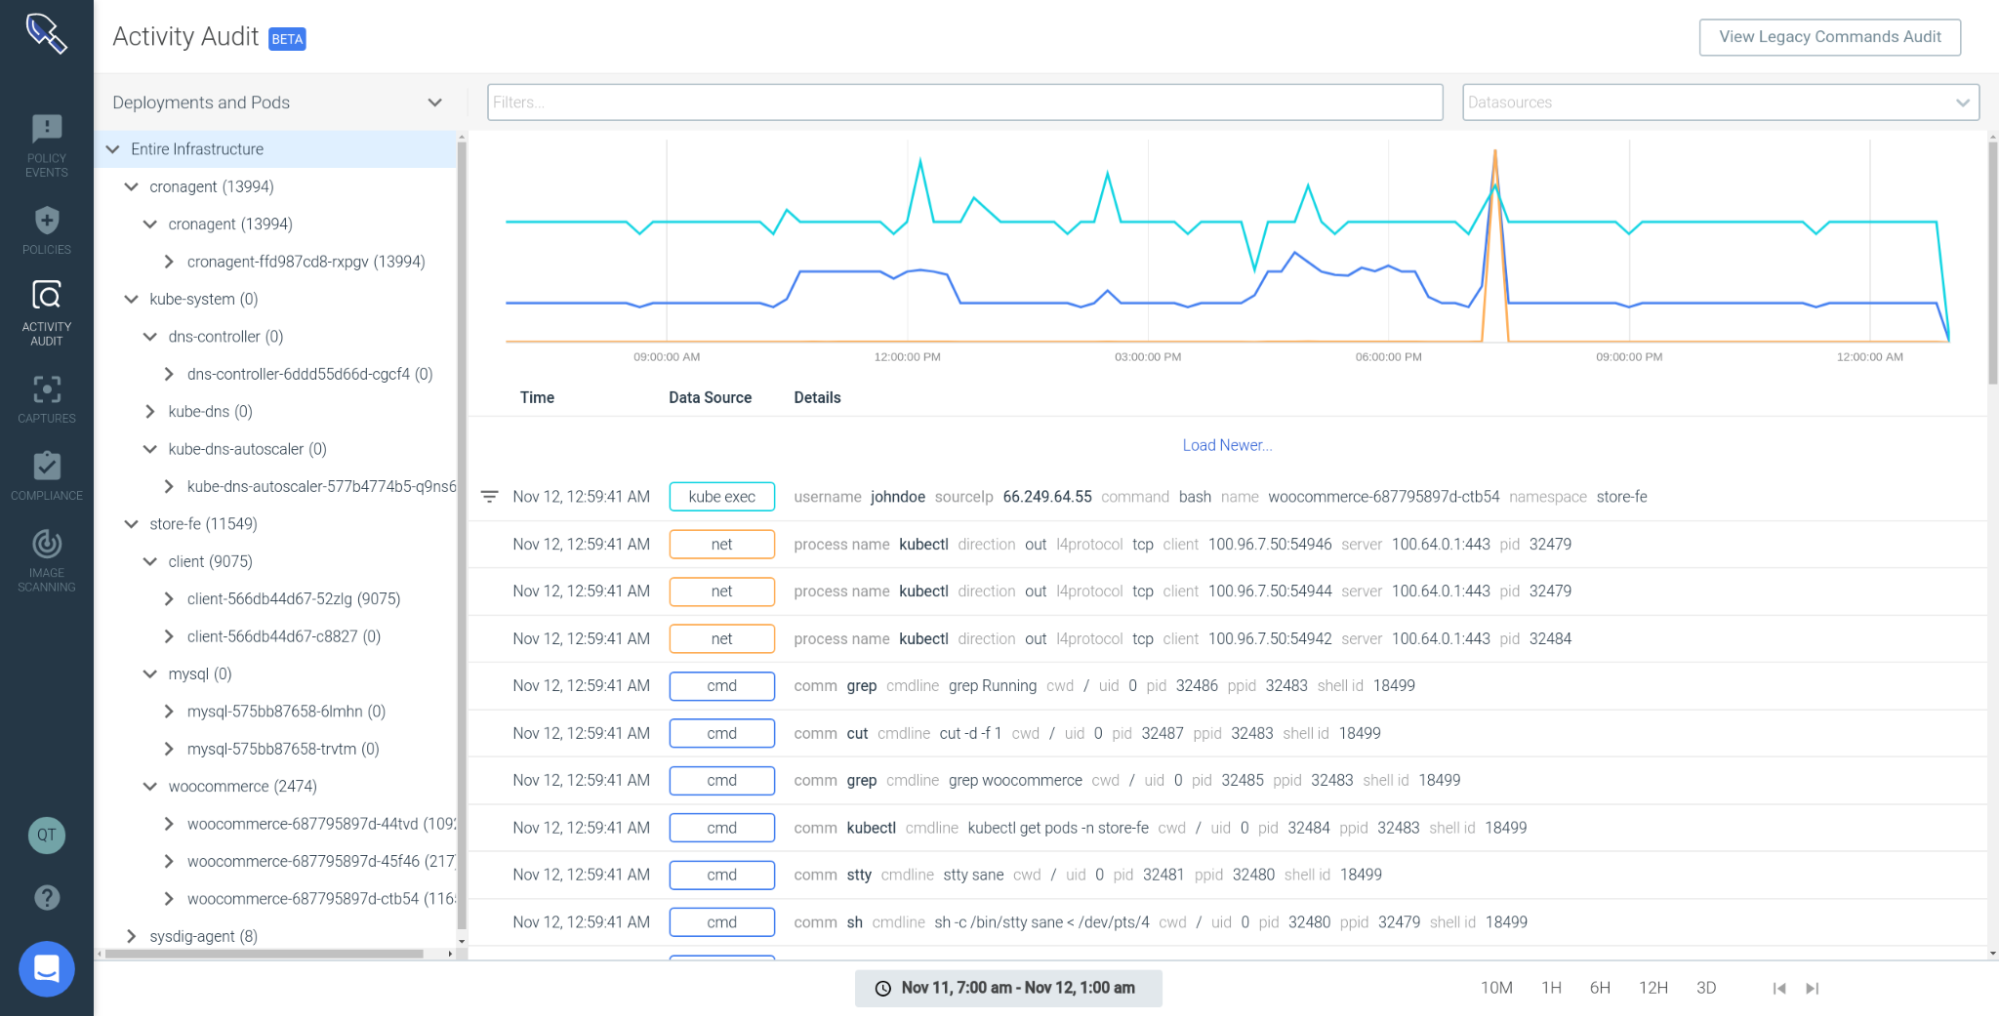Click the Filters input field
1999x1017 pixels.
963,101
